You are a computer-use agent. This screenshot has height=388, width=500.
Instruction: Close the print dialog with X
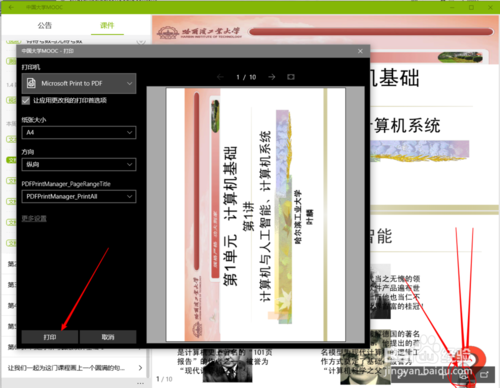(x=360, y=51)
